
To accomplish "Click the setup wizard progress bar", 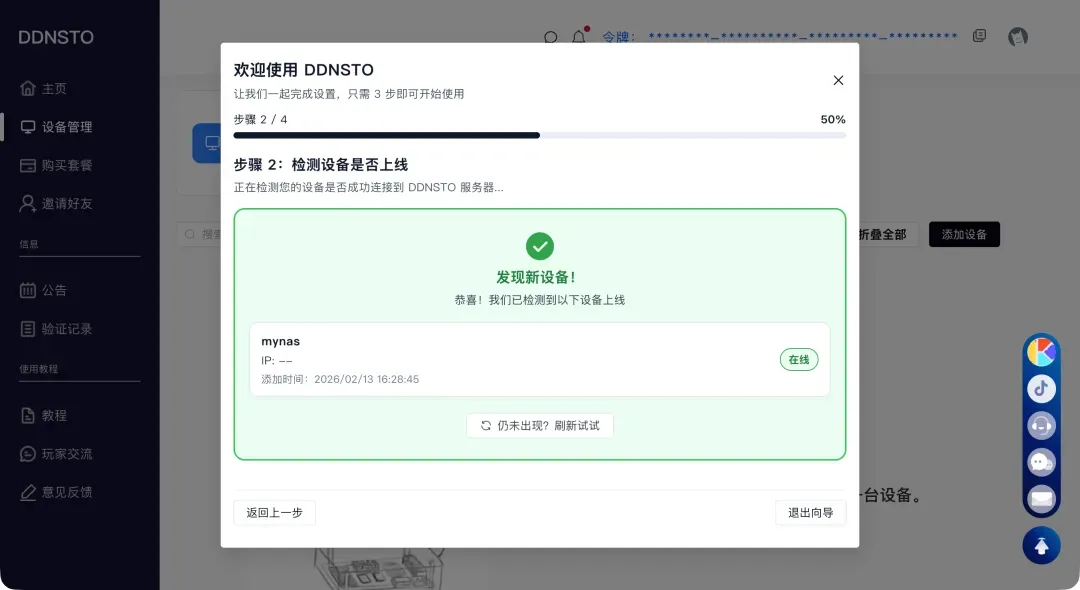I will 539,135.
